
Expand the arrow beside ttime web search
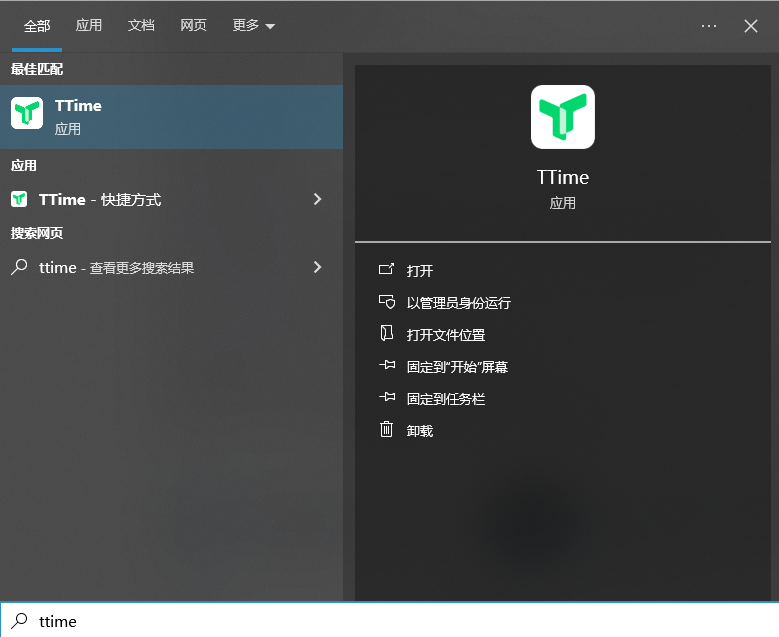(x=317, y=267)
